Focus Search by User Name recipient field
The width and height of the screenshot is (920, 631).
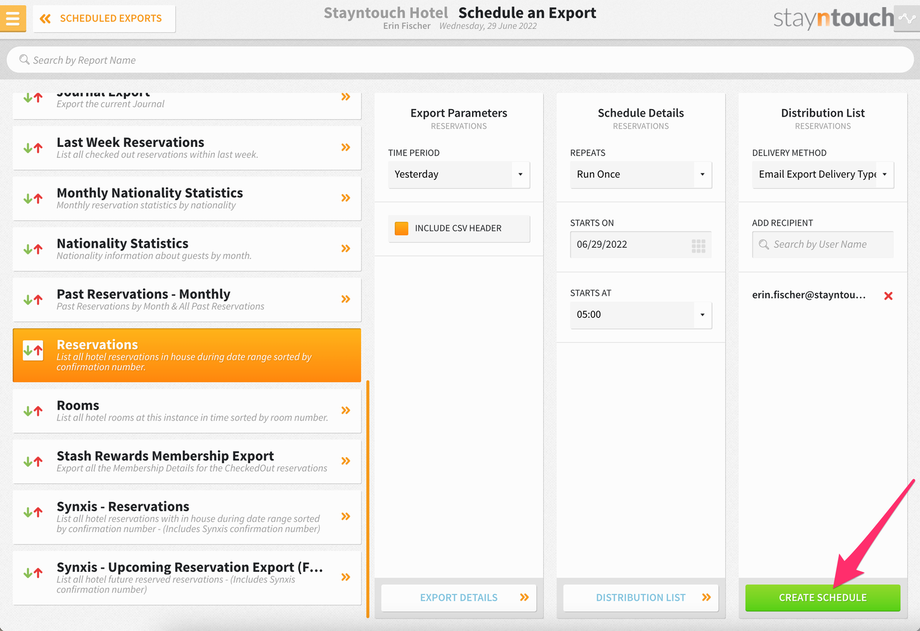pyautogui.click(x=823, y=245)
